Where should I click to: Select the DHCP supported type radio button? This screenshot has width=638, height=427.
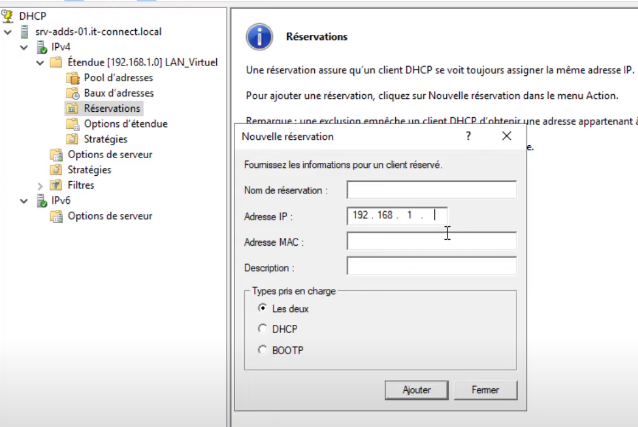262,328
